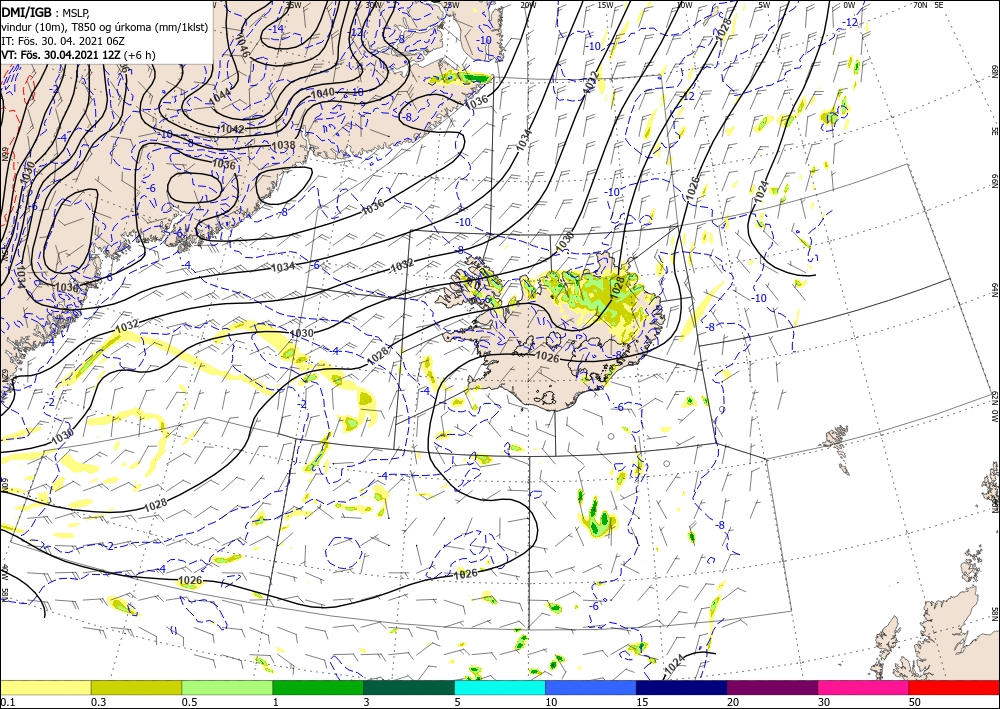The image size is (1000, 709).
Task: Click the "66N" latitude label on right edge
Action: point(994,182)
